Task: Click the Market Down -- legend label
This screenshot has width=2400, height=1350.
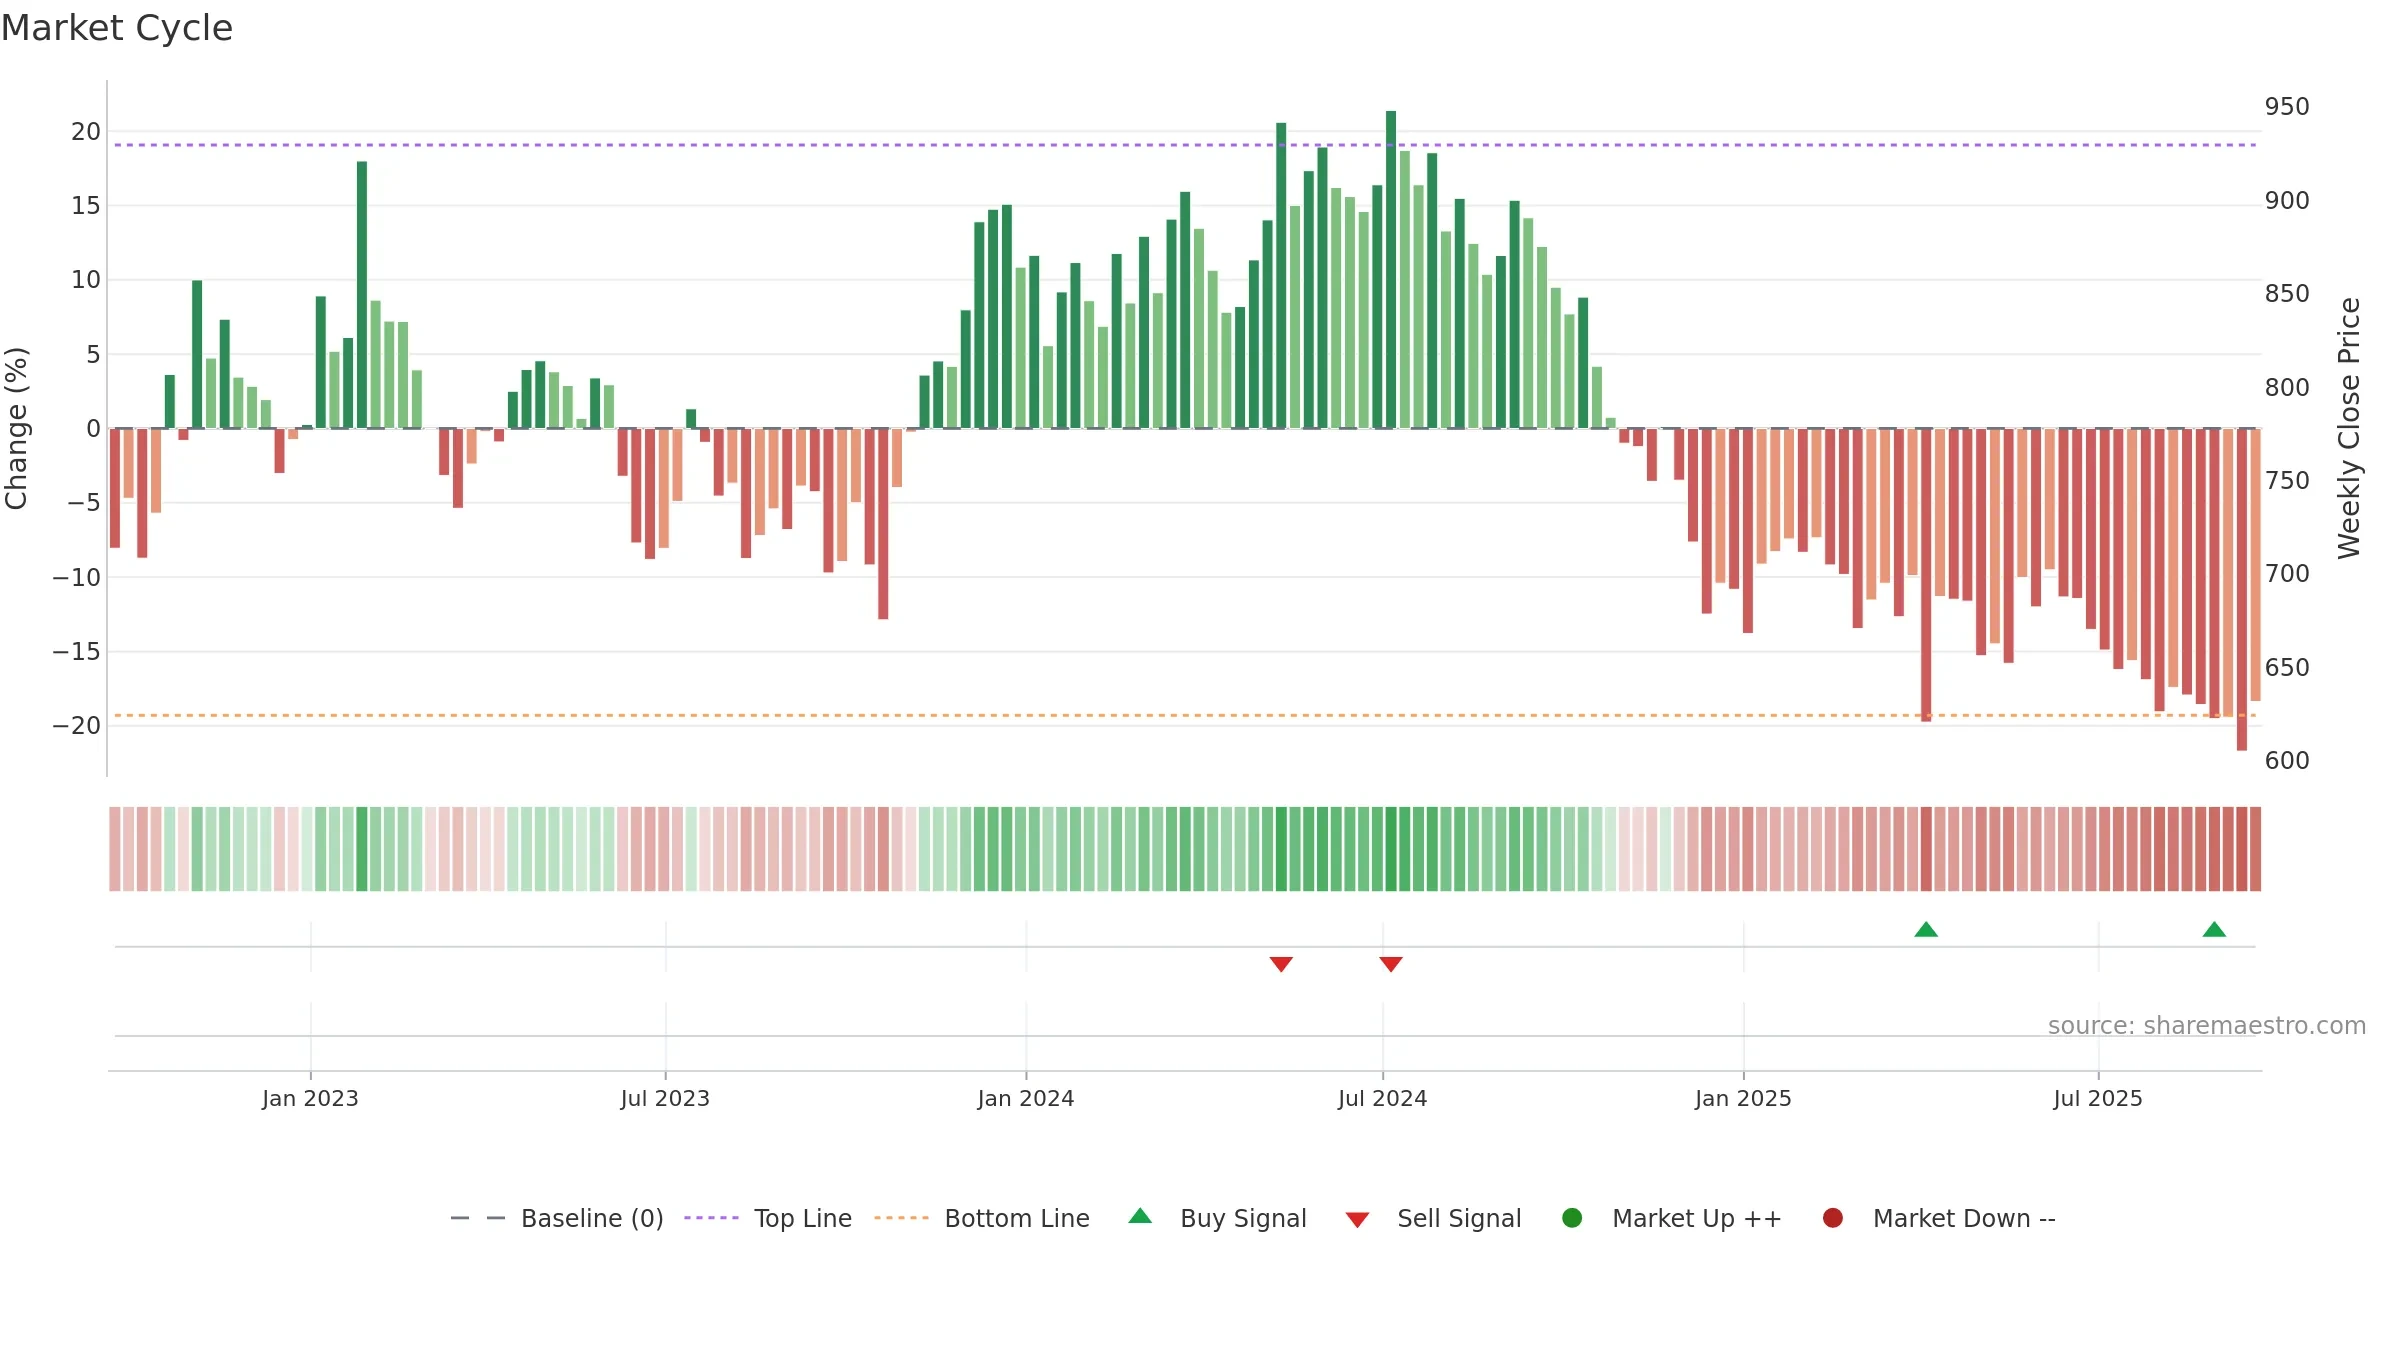Action: [1964, 1218]
